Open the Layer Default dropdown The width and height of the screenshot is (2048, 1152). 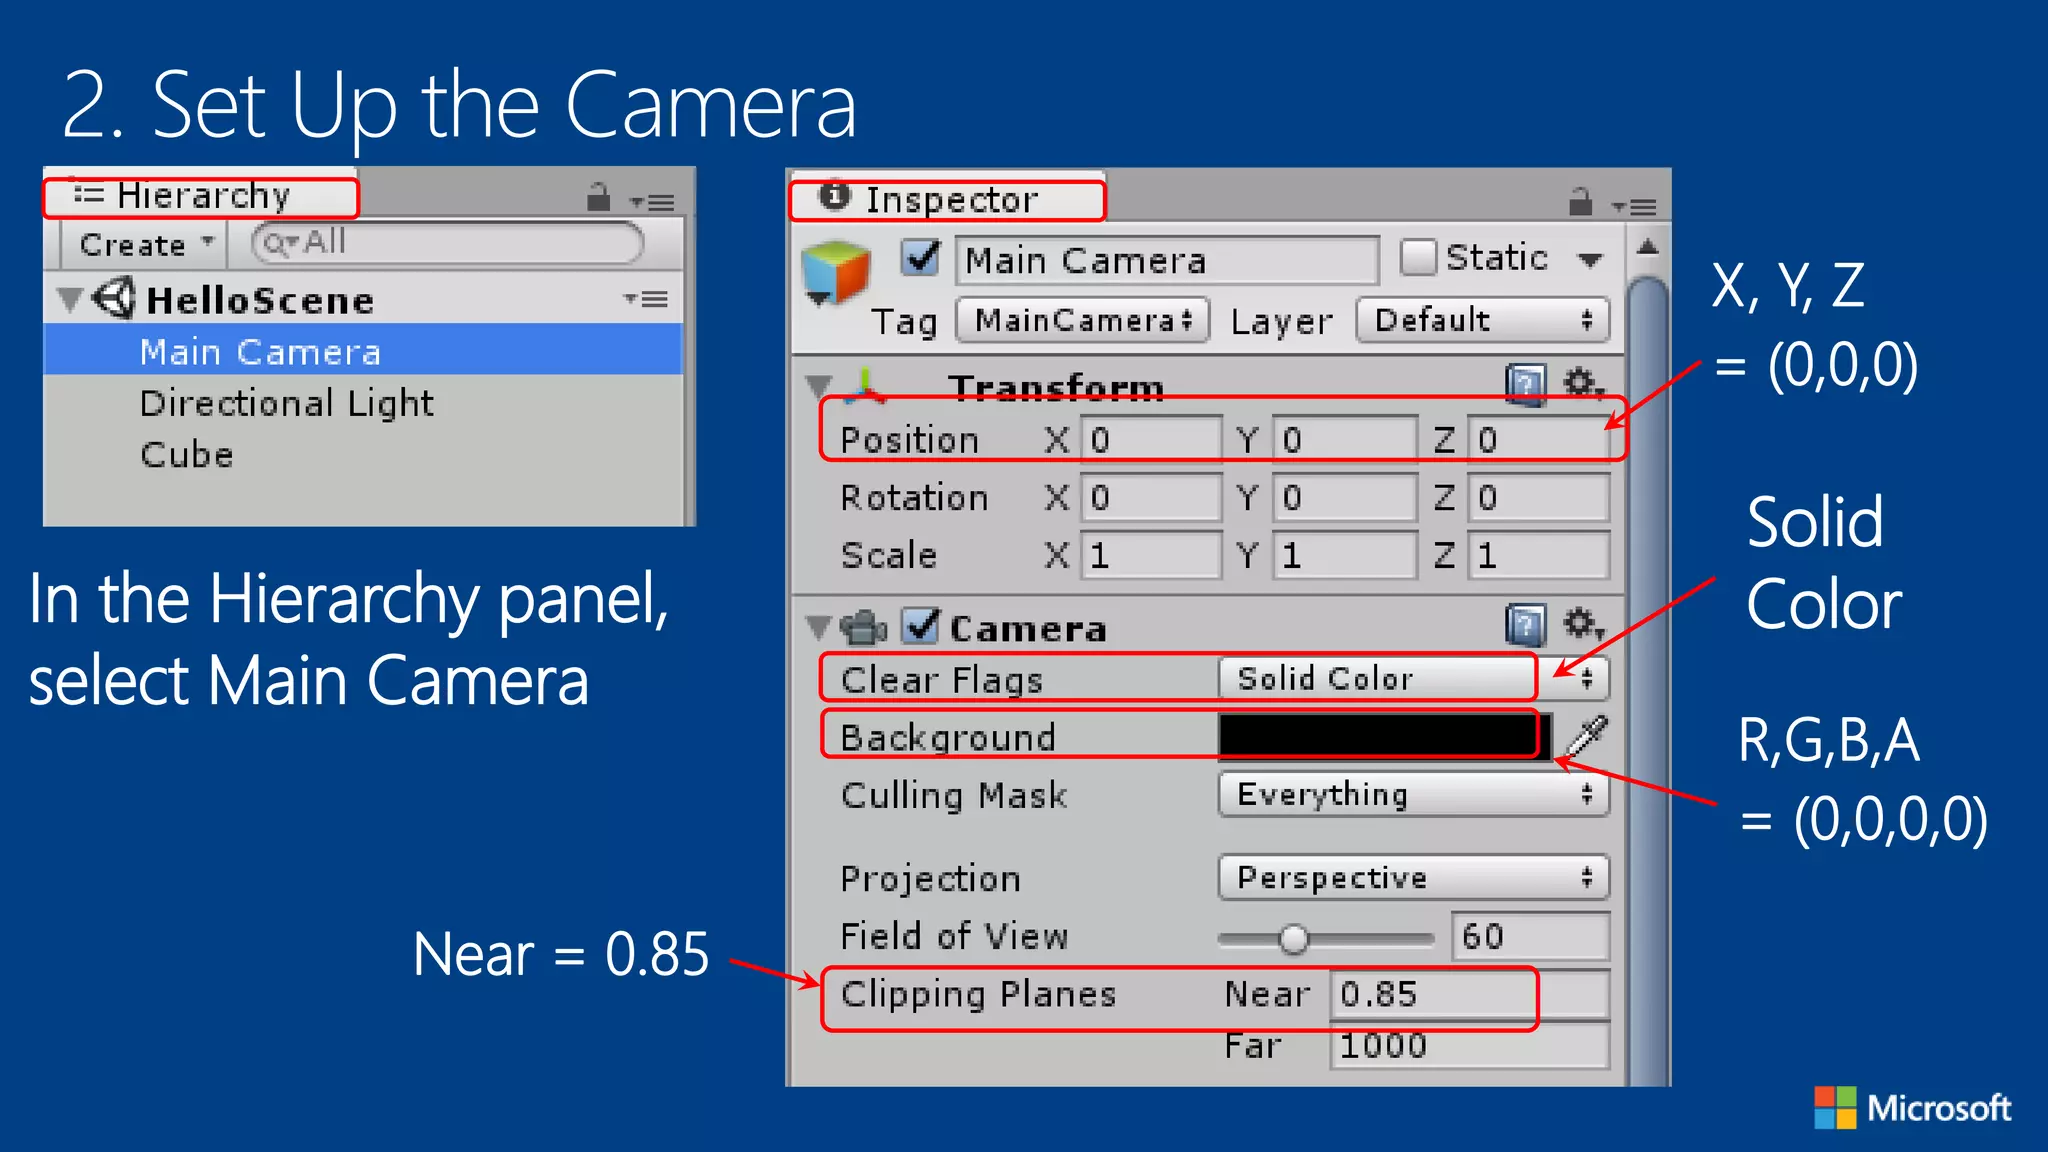click(1483, 320)
